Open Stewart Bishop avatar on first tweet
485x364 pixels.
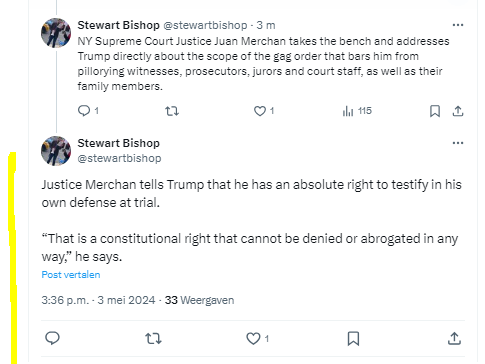click(56, 33)
